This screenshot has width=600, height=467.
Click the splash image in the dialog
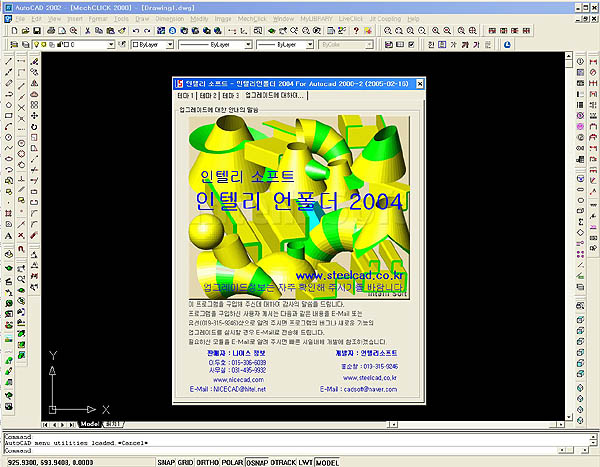[299, 207]
